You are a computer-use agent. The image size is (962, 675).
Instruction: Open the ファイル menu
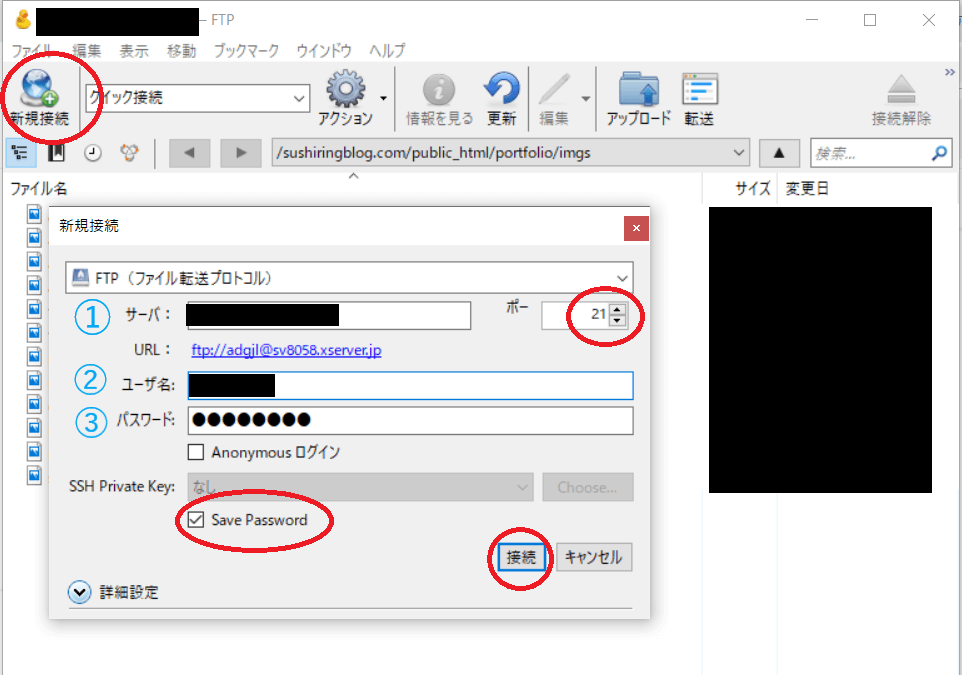pos(32,50)
